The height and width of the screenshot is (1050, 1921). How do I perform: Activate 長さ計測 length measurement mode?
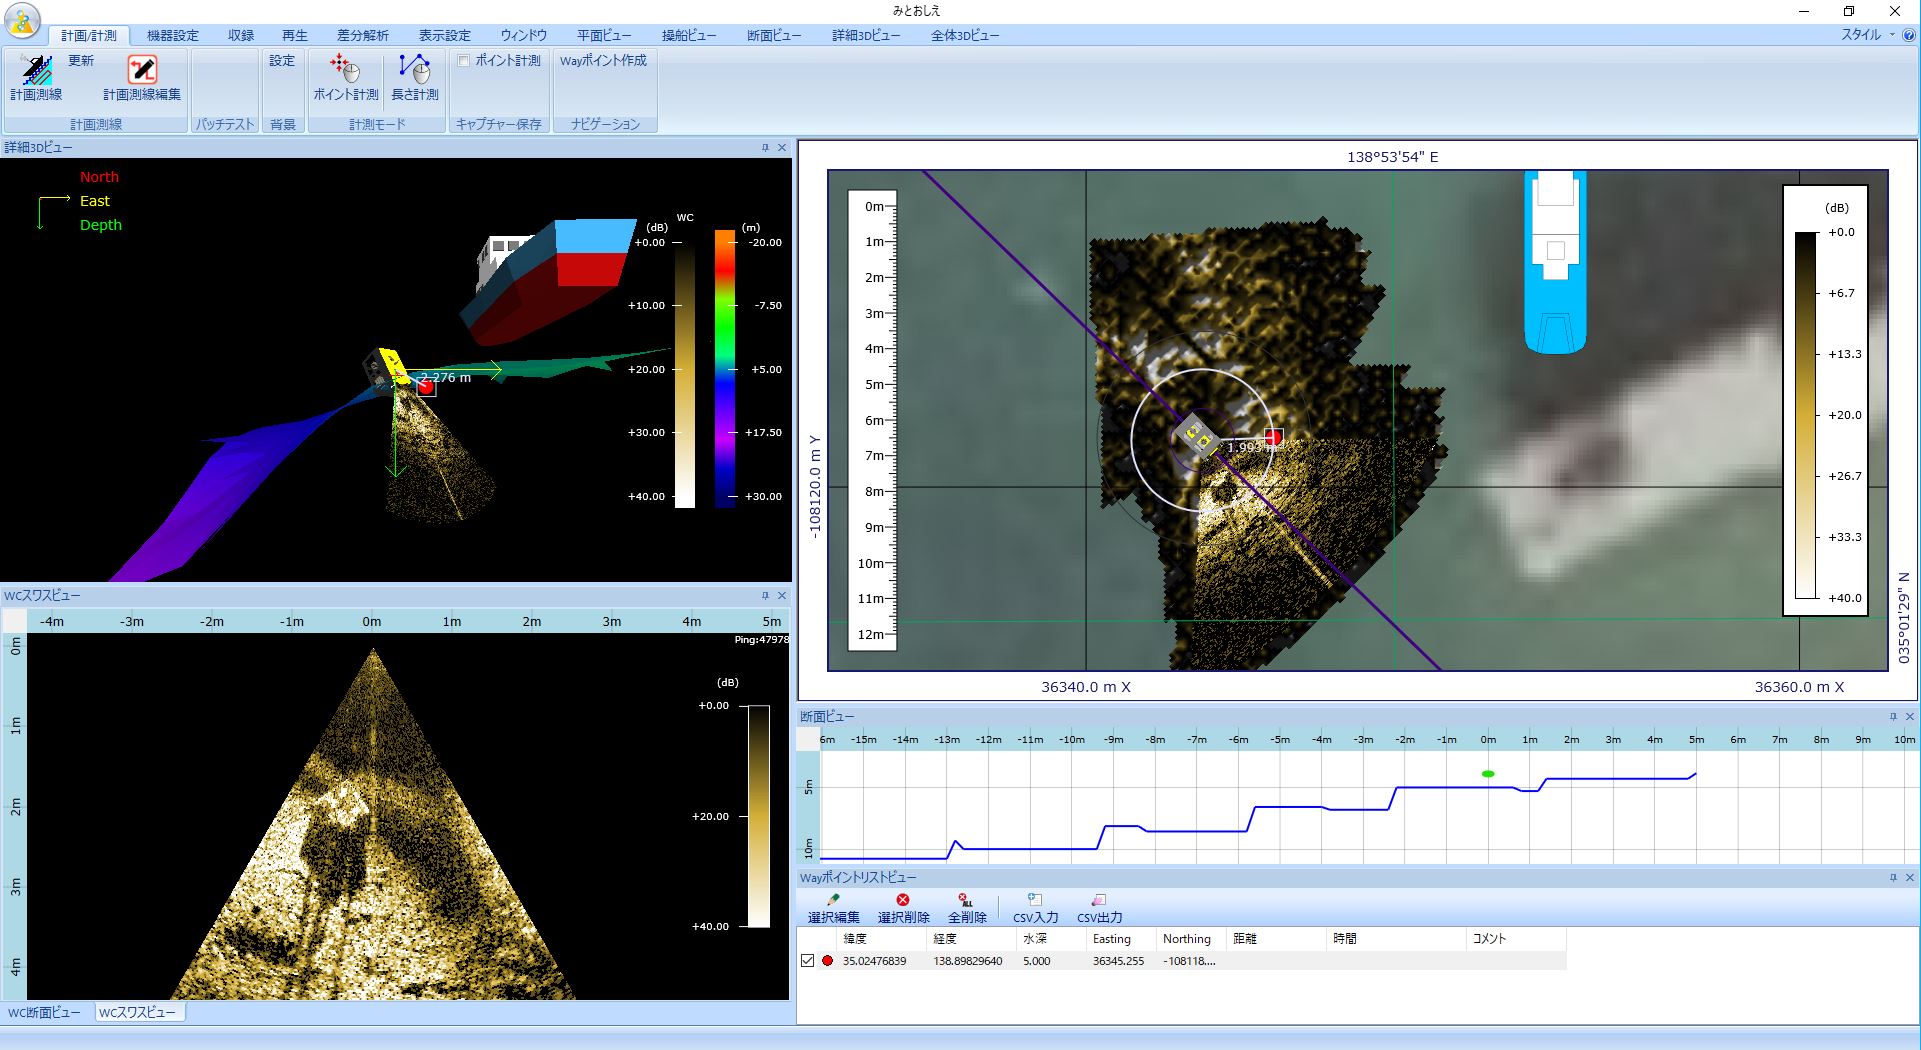(414, 78)
